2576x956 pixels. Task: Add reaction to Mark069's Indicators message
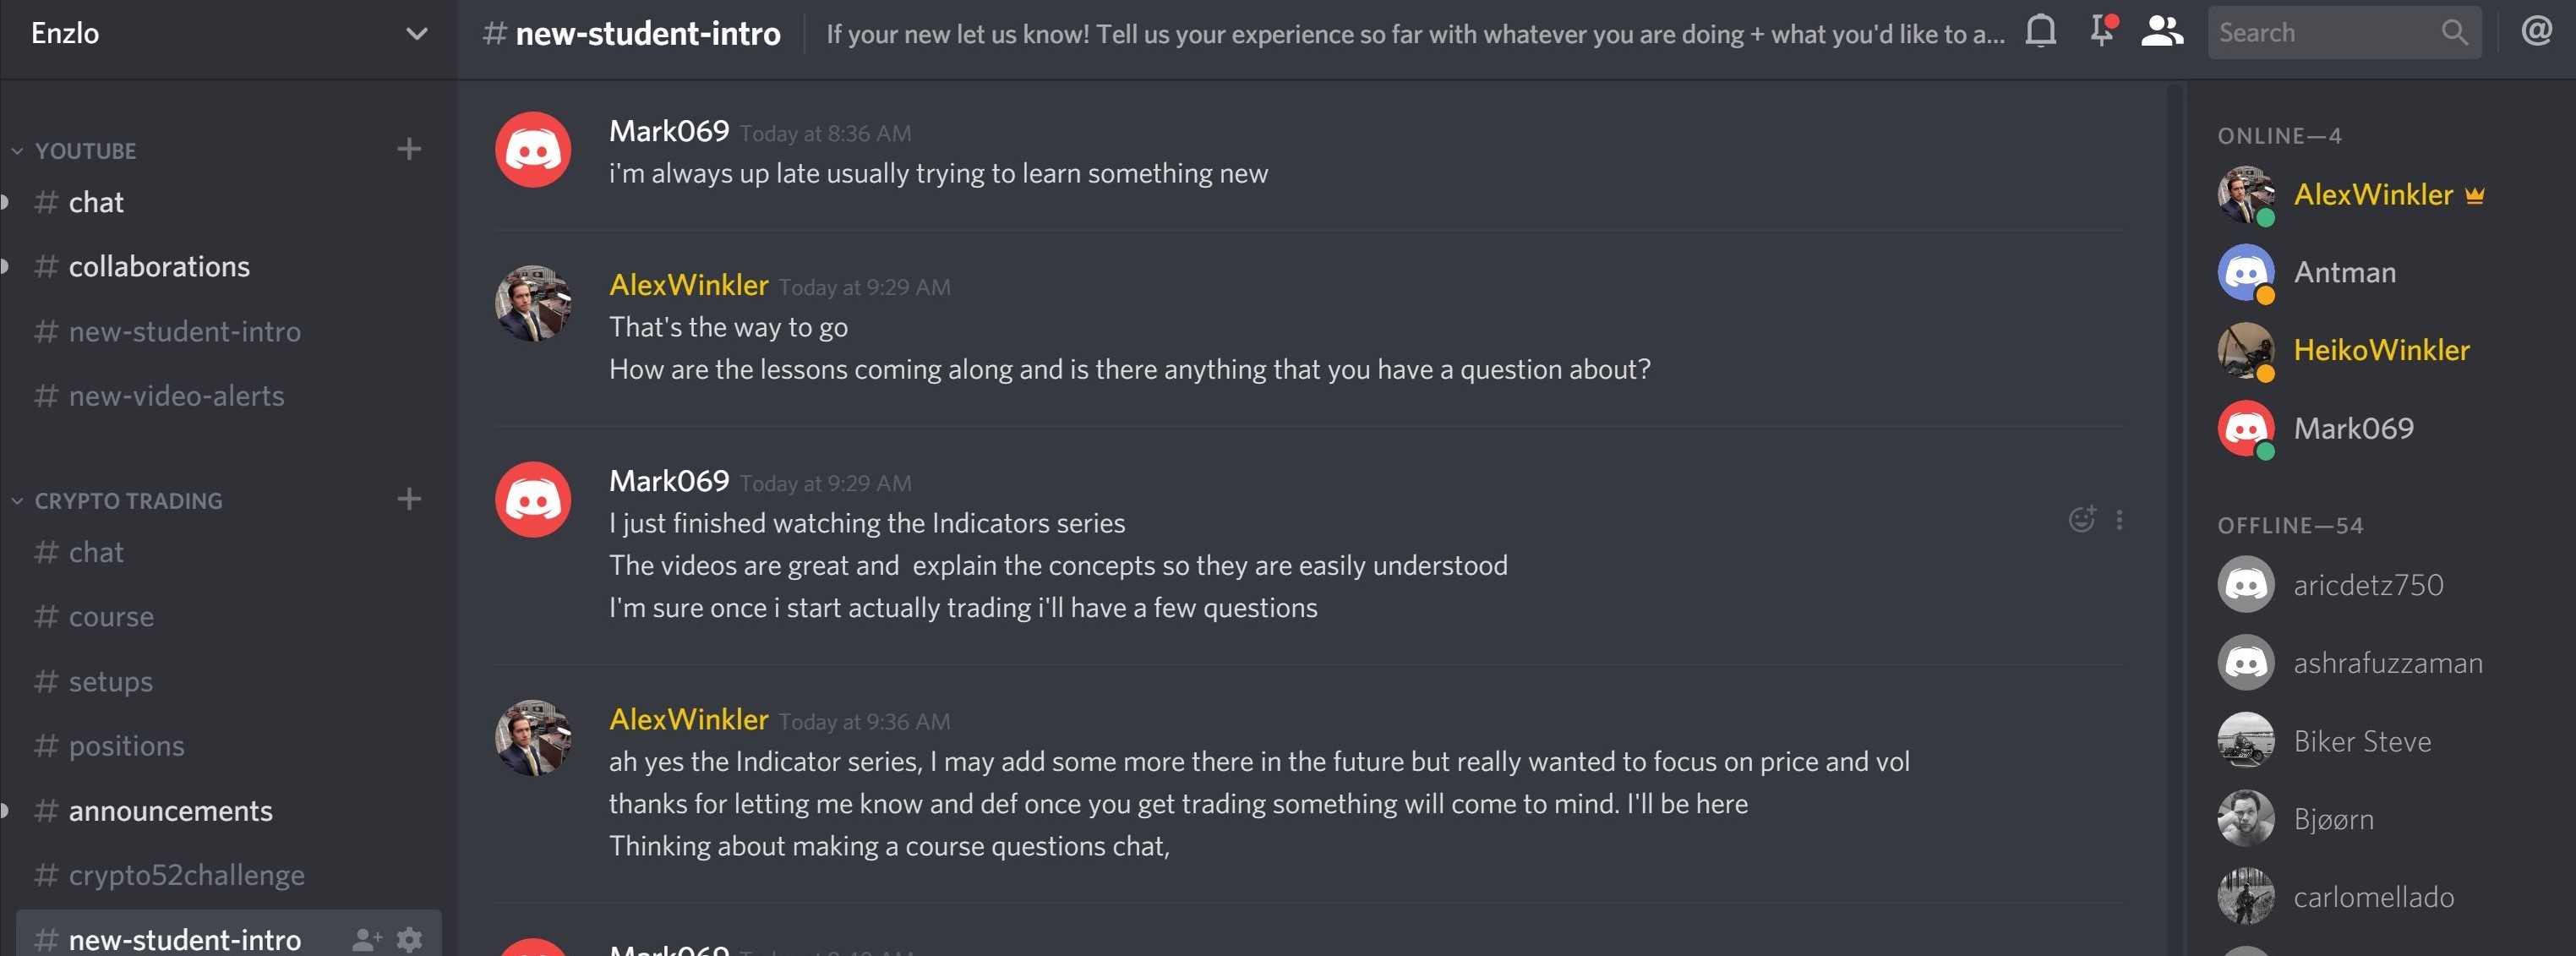[2081, 519]
